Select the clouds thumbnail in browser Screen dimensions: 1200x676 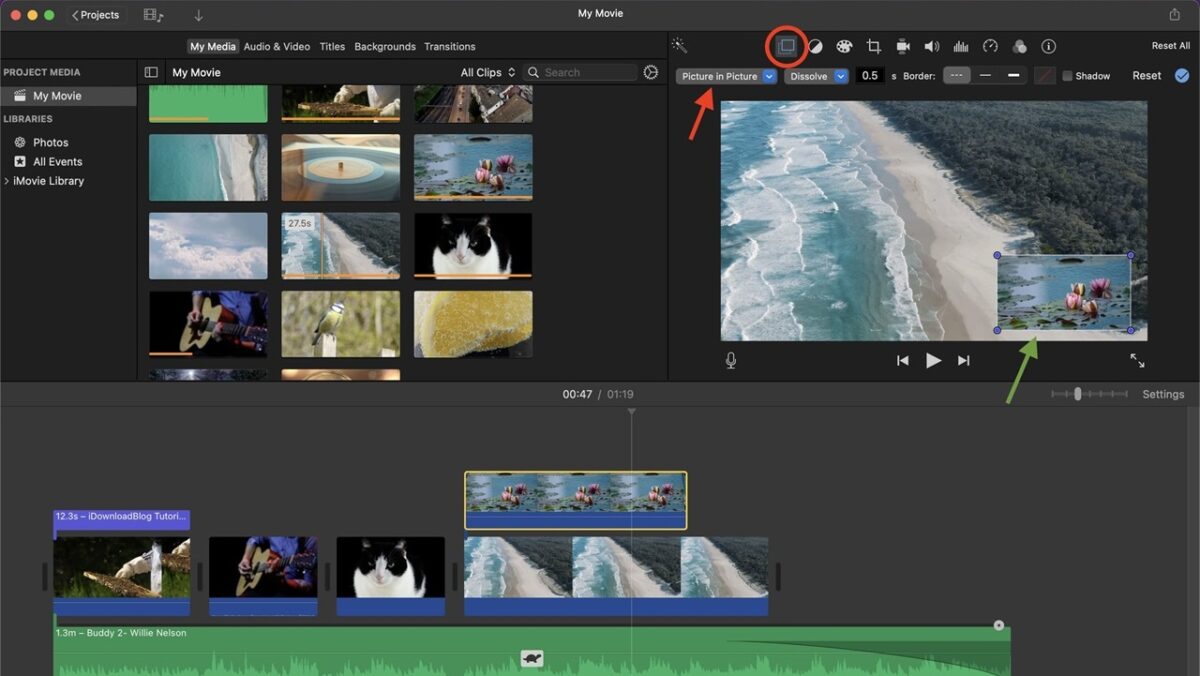tap(208, 245)
